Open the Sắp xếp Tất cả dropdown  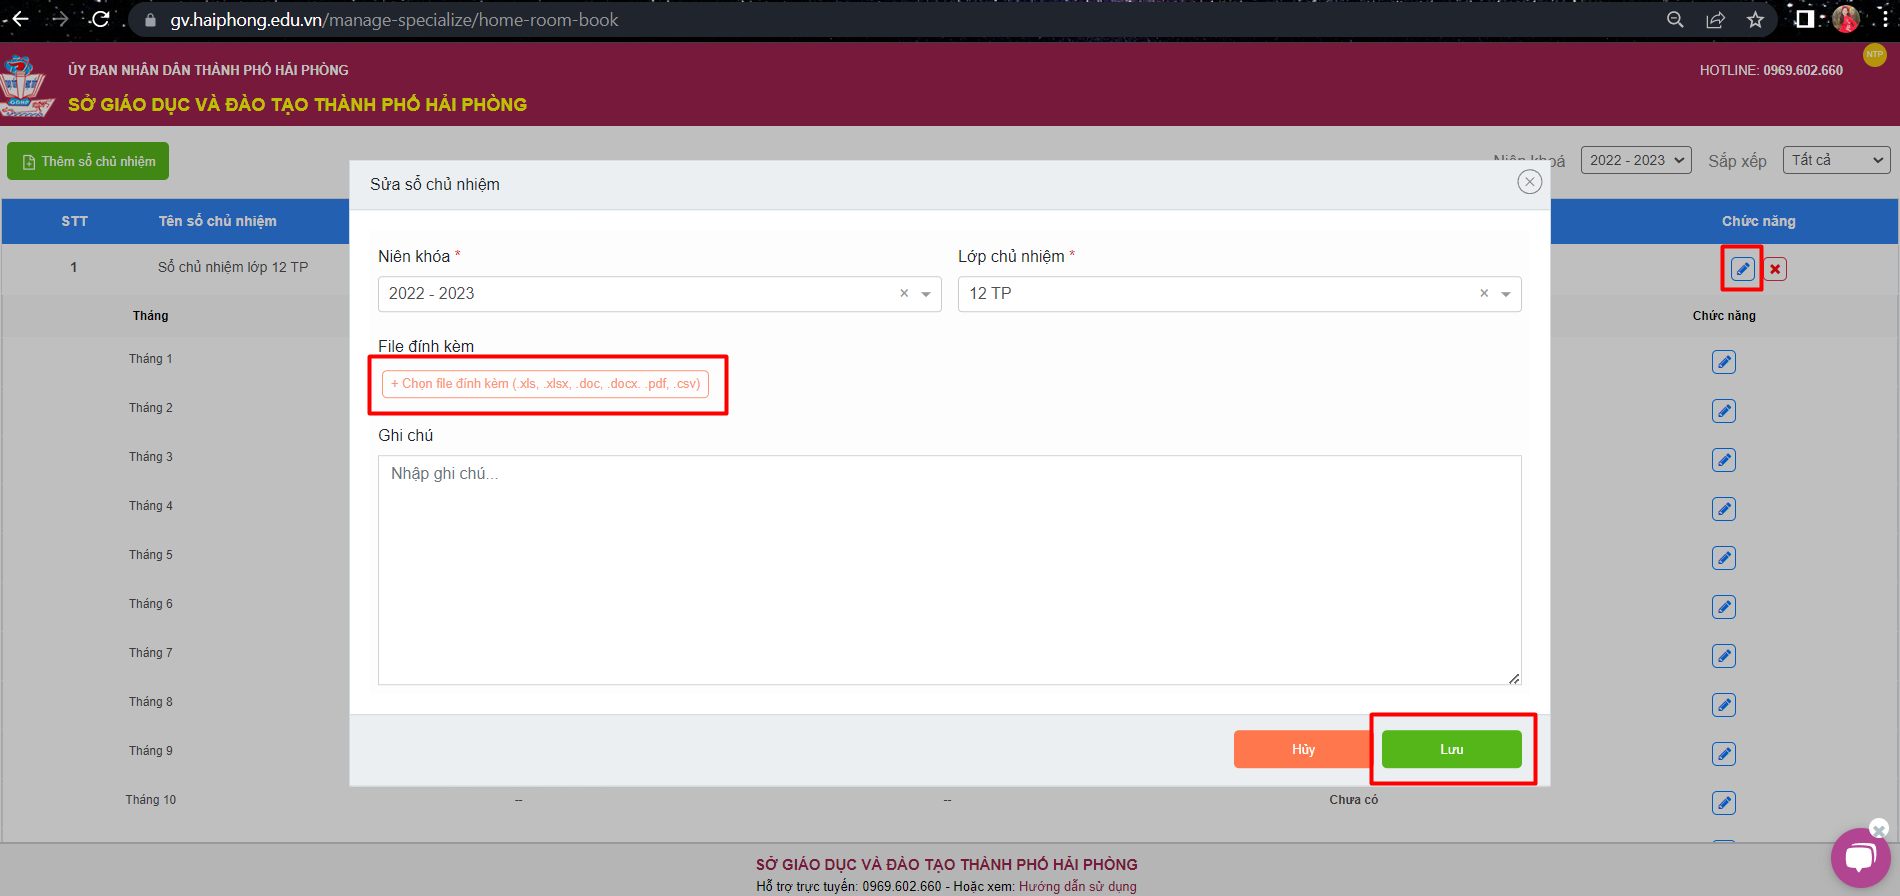(x=1836, y=160)
